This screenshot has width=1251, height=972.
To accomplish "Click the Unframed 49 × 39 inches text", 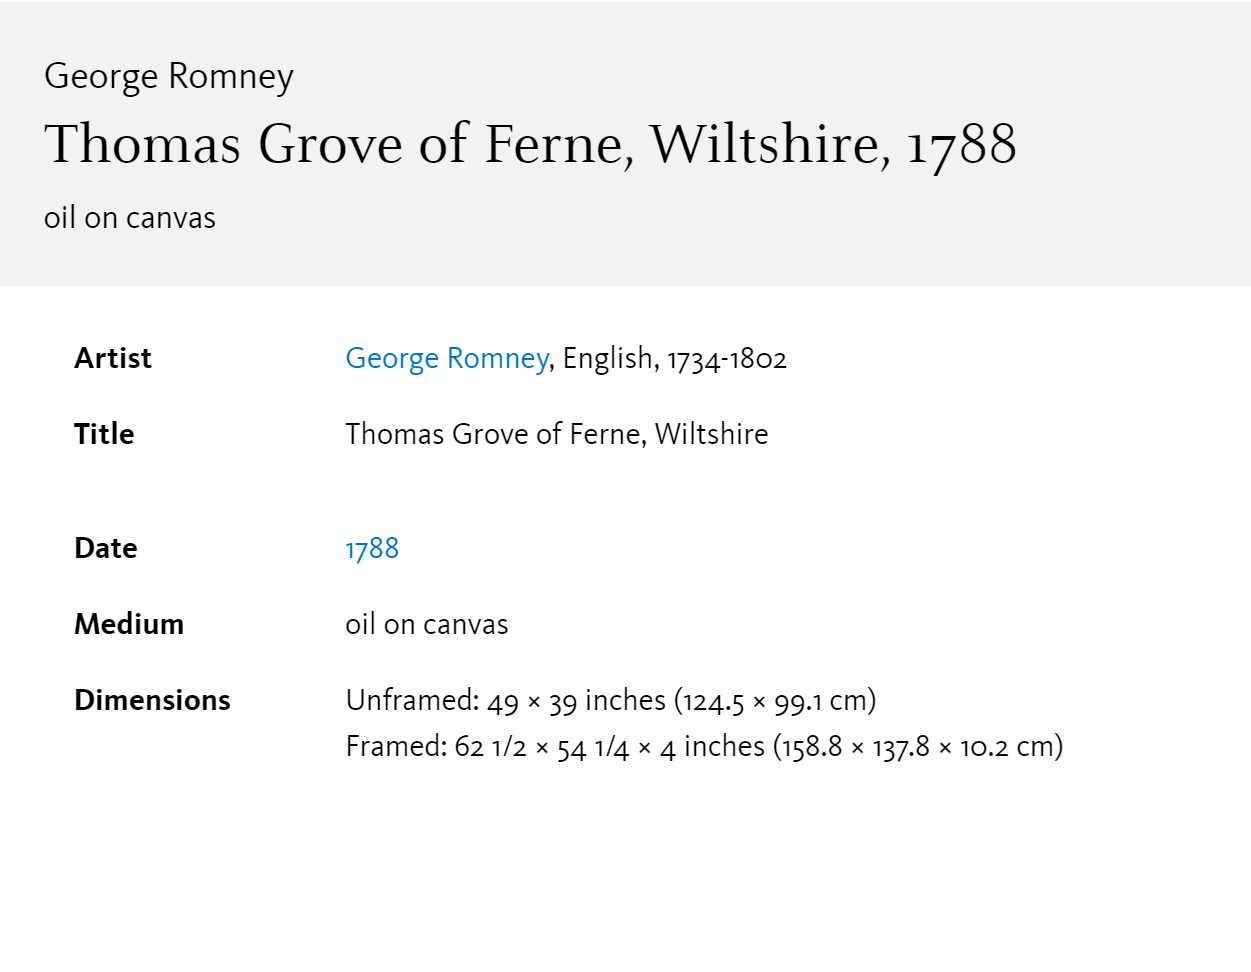I will coord(506,701).
